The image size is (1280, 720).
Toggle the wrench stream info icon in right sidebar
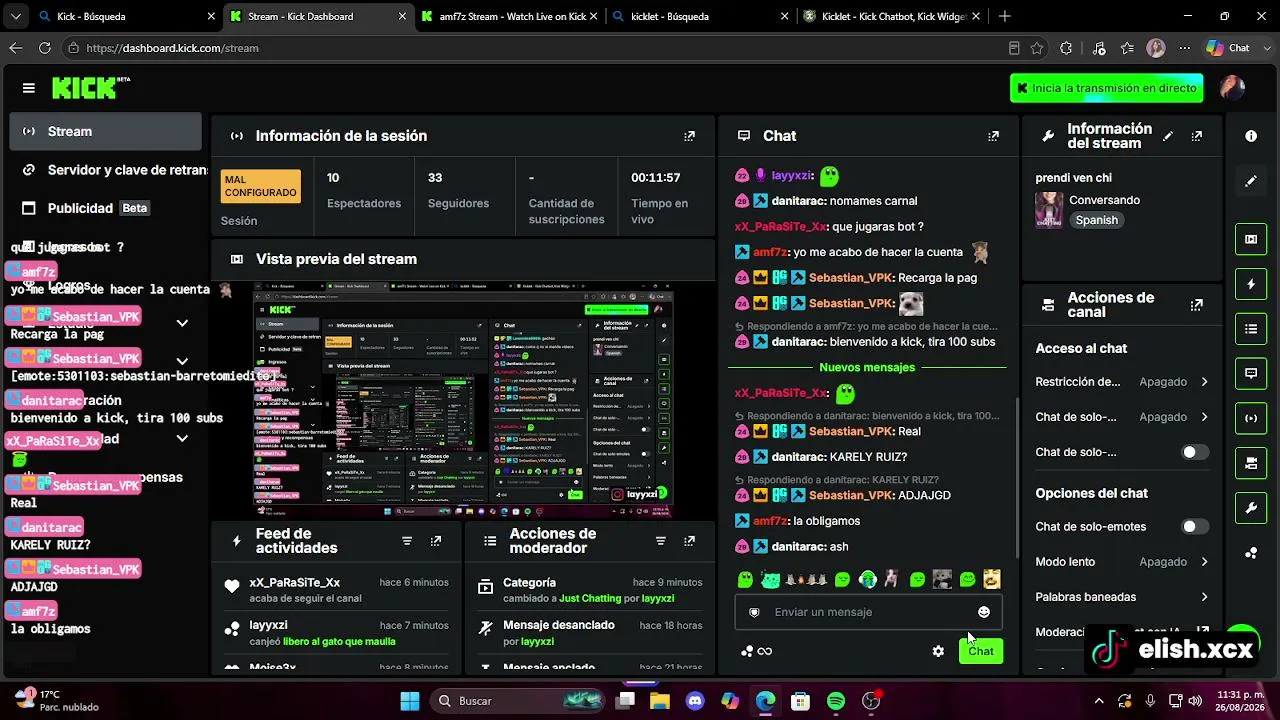(1251, 508)
